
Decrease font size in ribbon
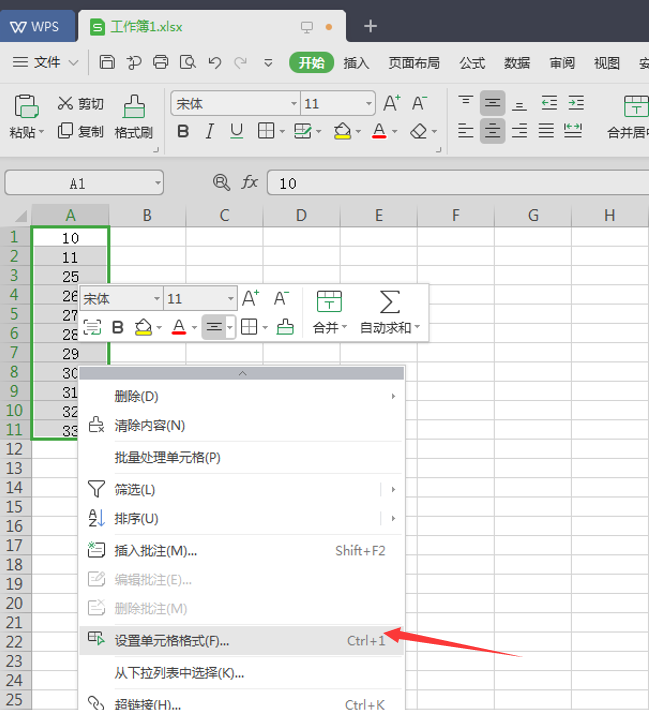[419, 103]
